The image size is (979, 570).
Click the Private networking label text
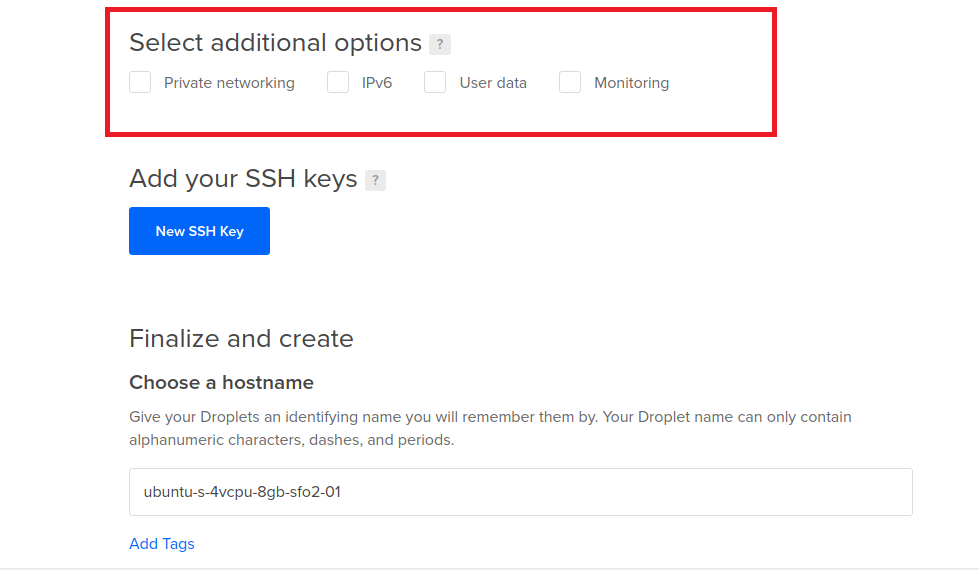coord(229,83)
